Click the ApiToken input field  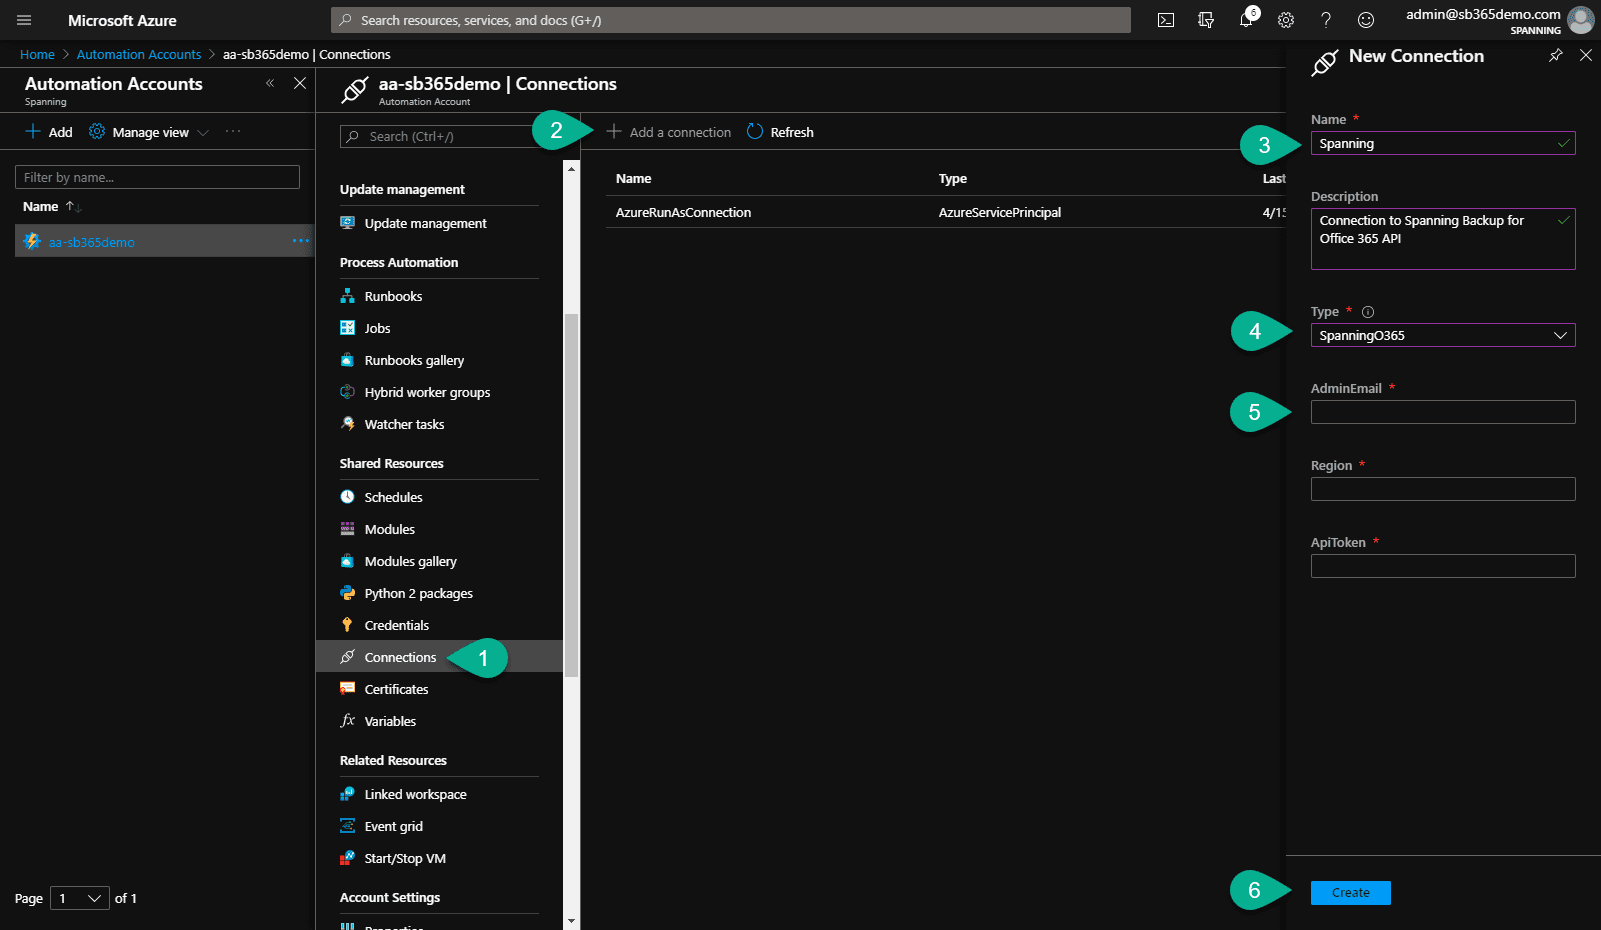[x=1443, y=566]
